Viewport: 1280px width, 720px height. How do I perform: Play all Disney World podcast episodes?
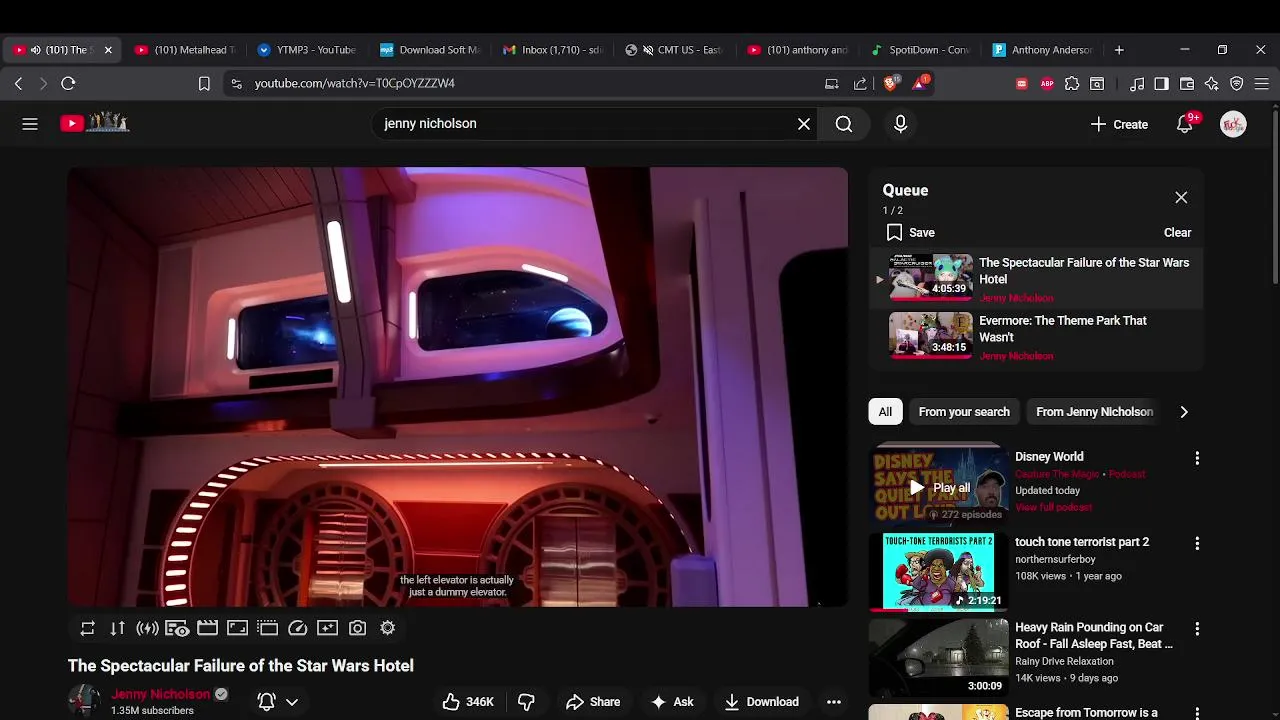click(x=939, y=488)
